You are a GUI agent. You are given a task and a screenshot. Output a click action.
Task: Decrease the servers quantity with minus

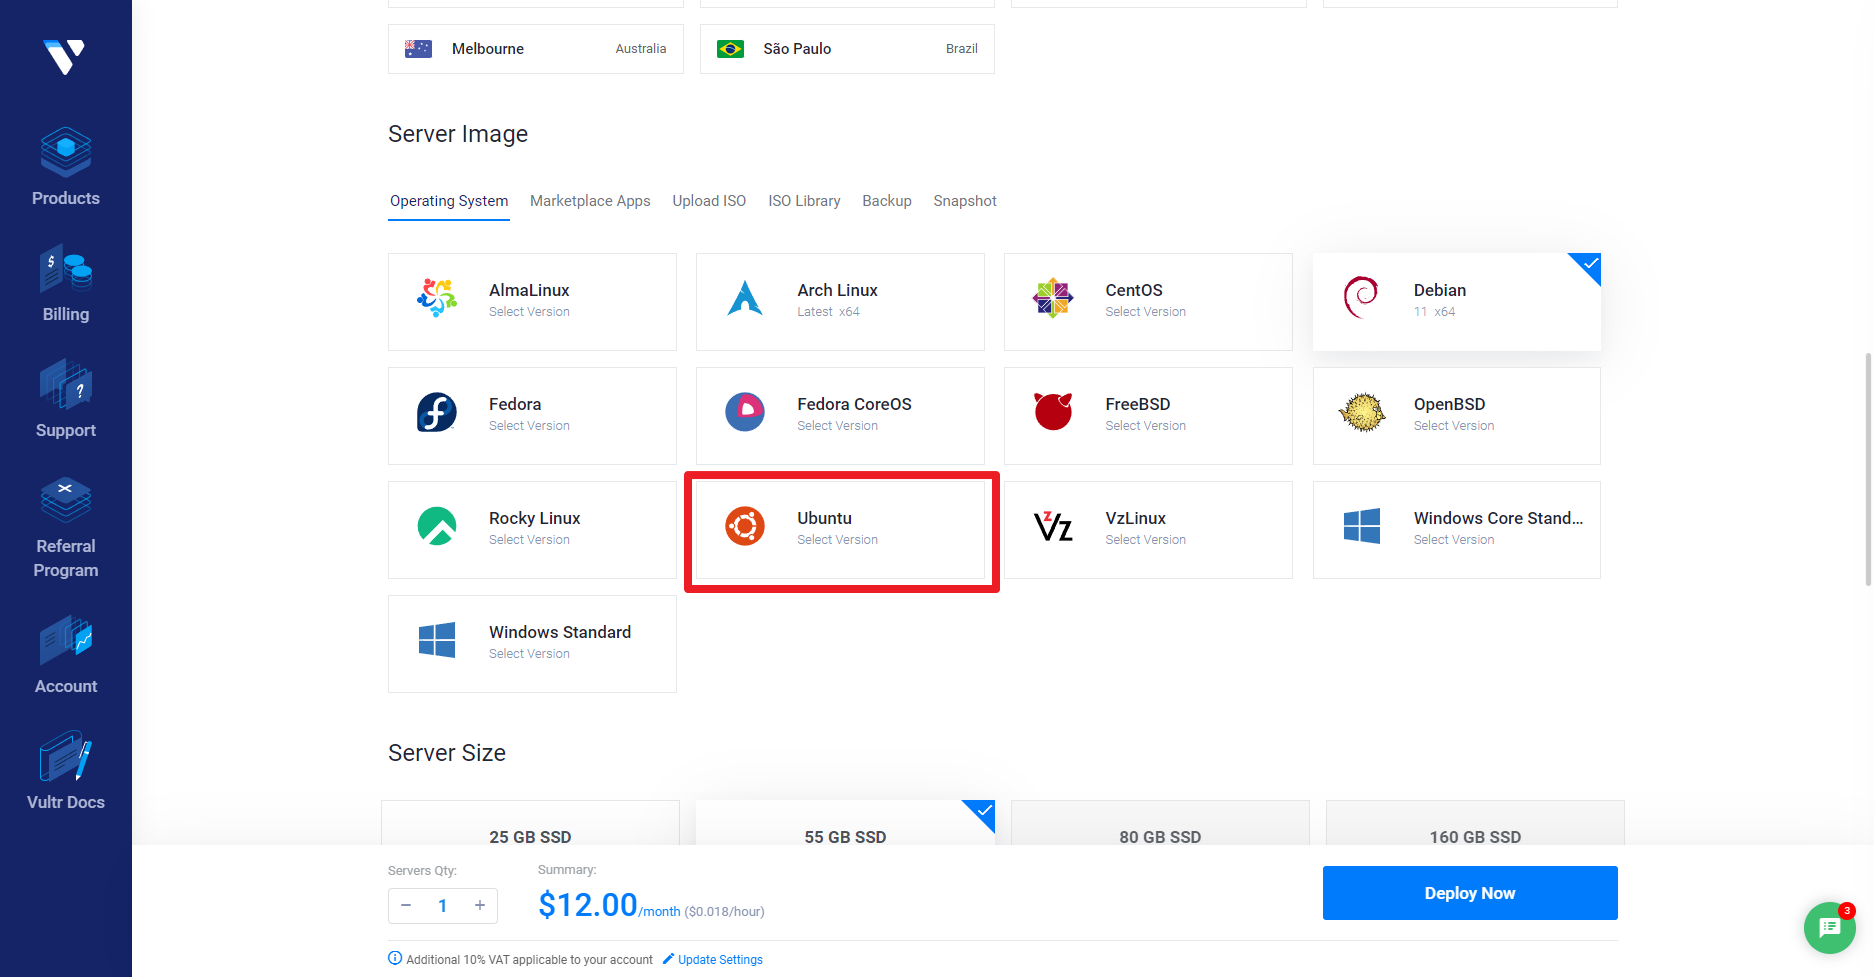pyautogui.click(x=406, y=905)
